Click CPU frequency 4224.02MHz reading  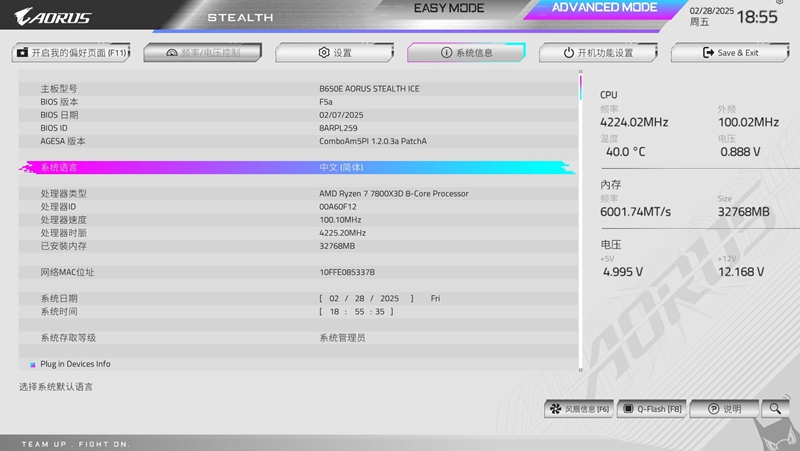634,122
